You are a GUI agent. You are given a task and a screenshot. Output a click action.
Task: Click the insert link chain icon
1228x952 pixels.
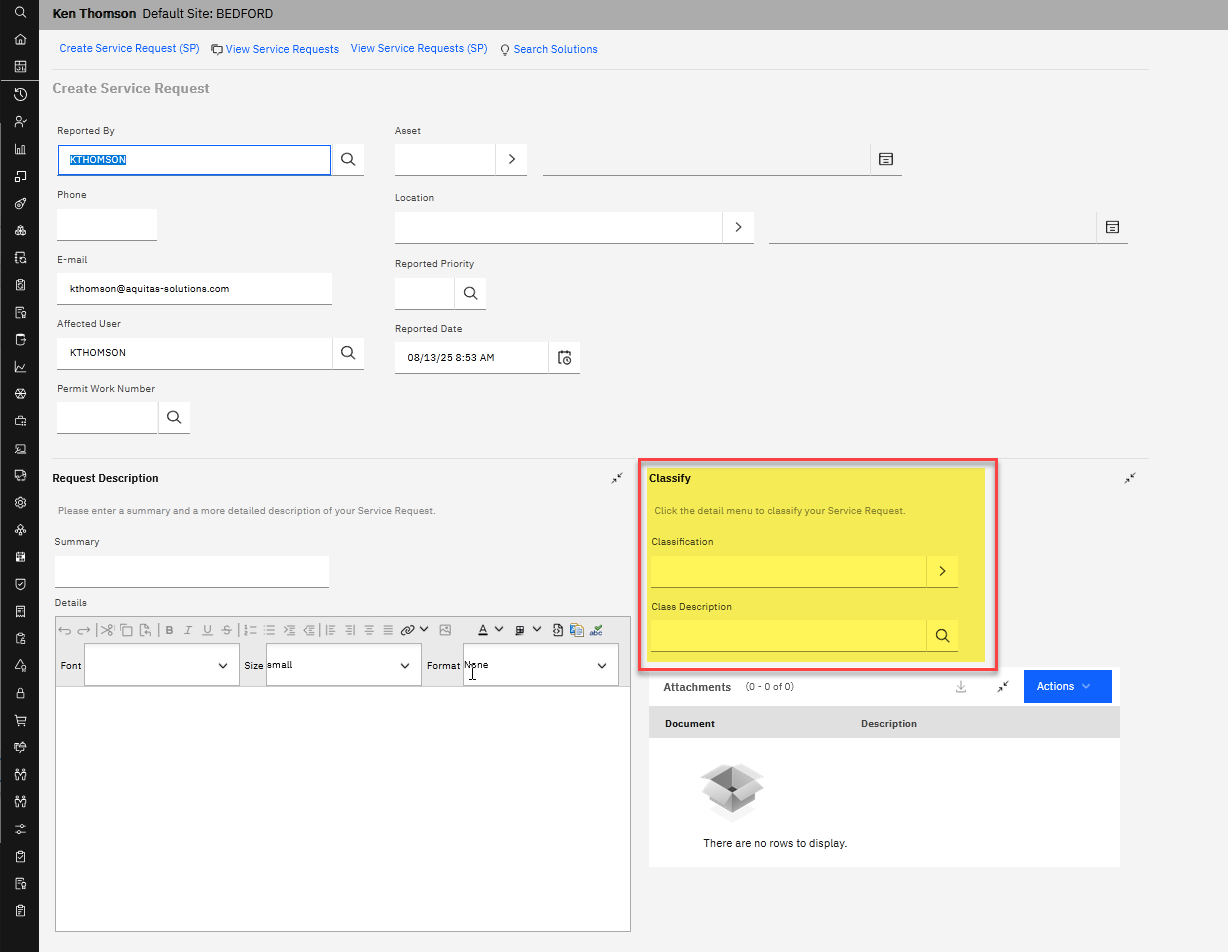point(408,630)
